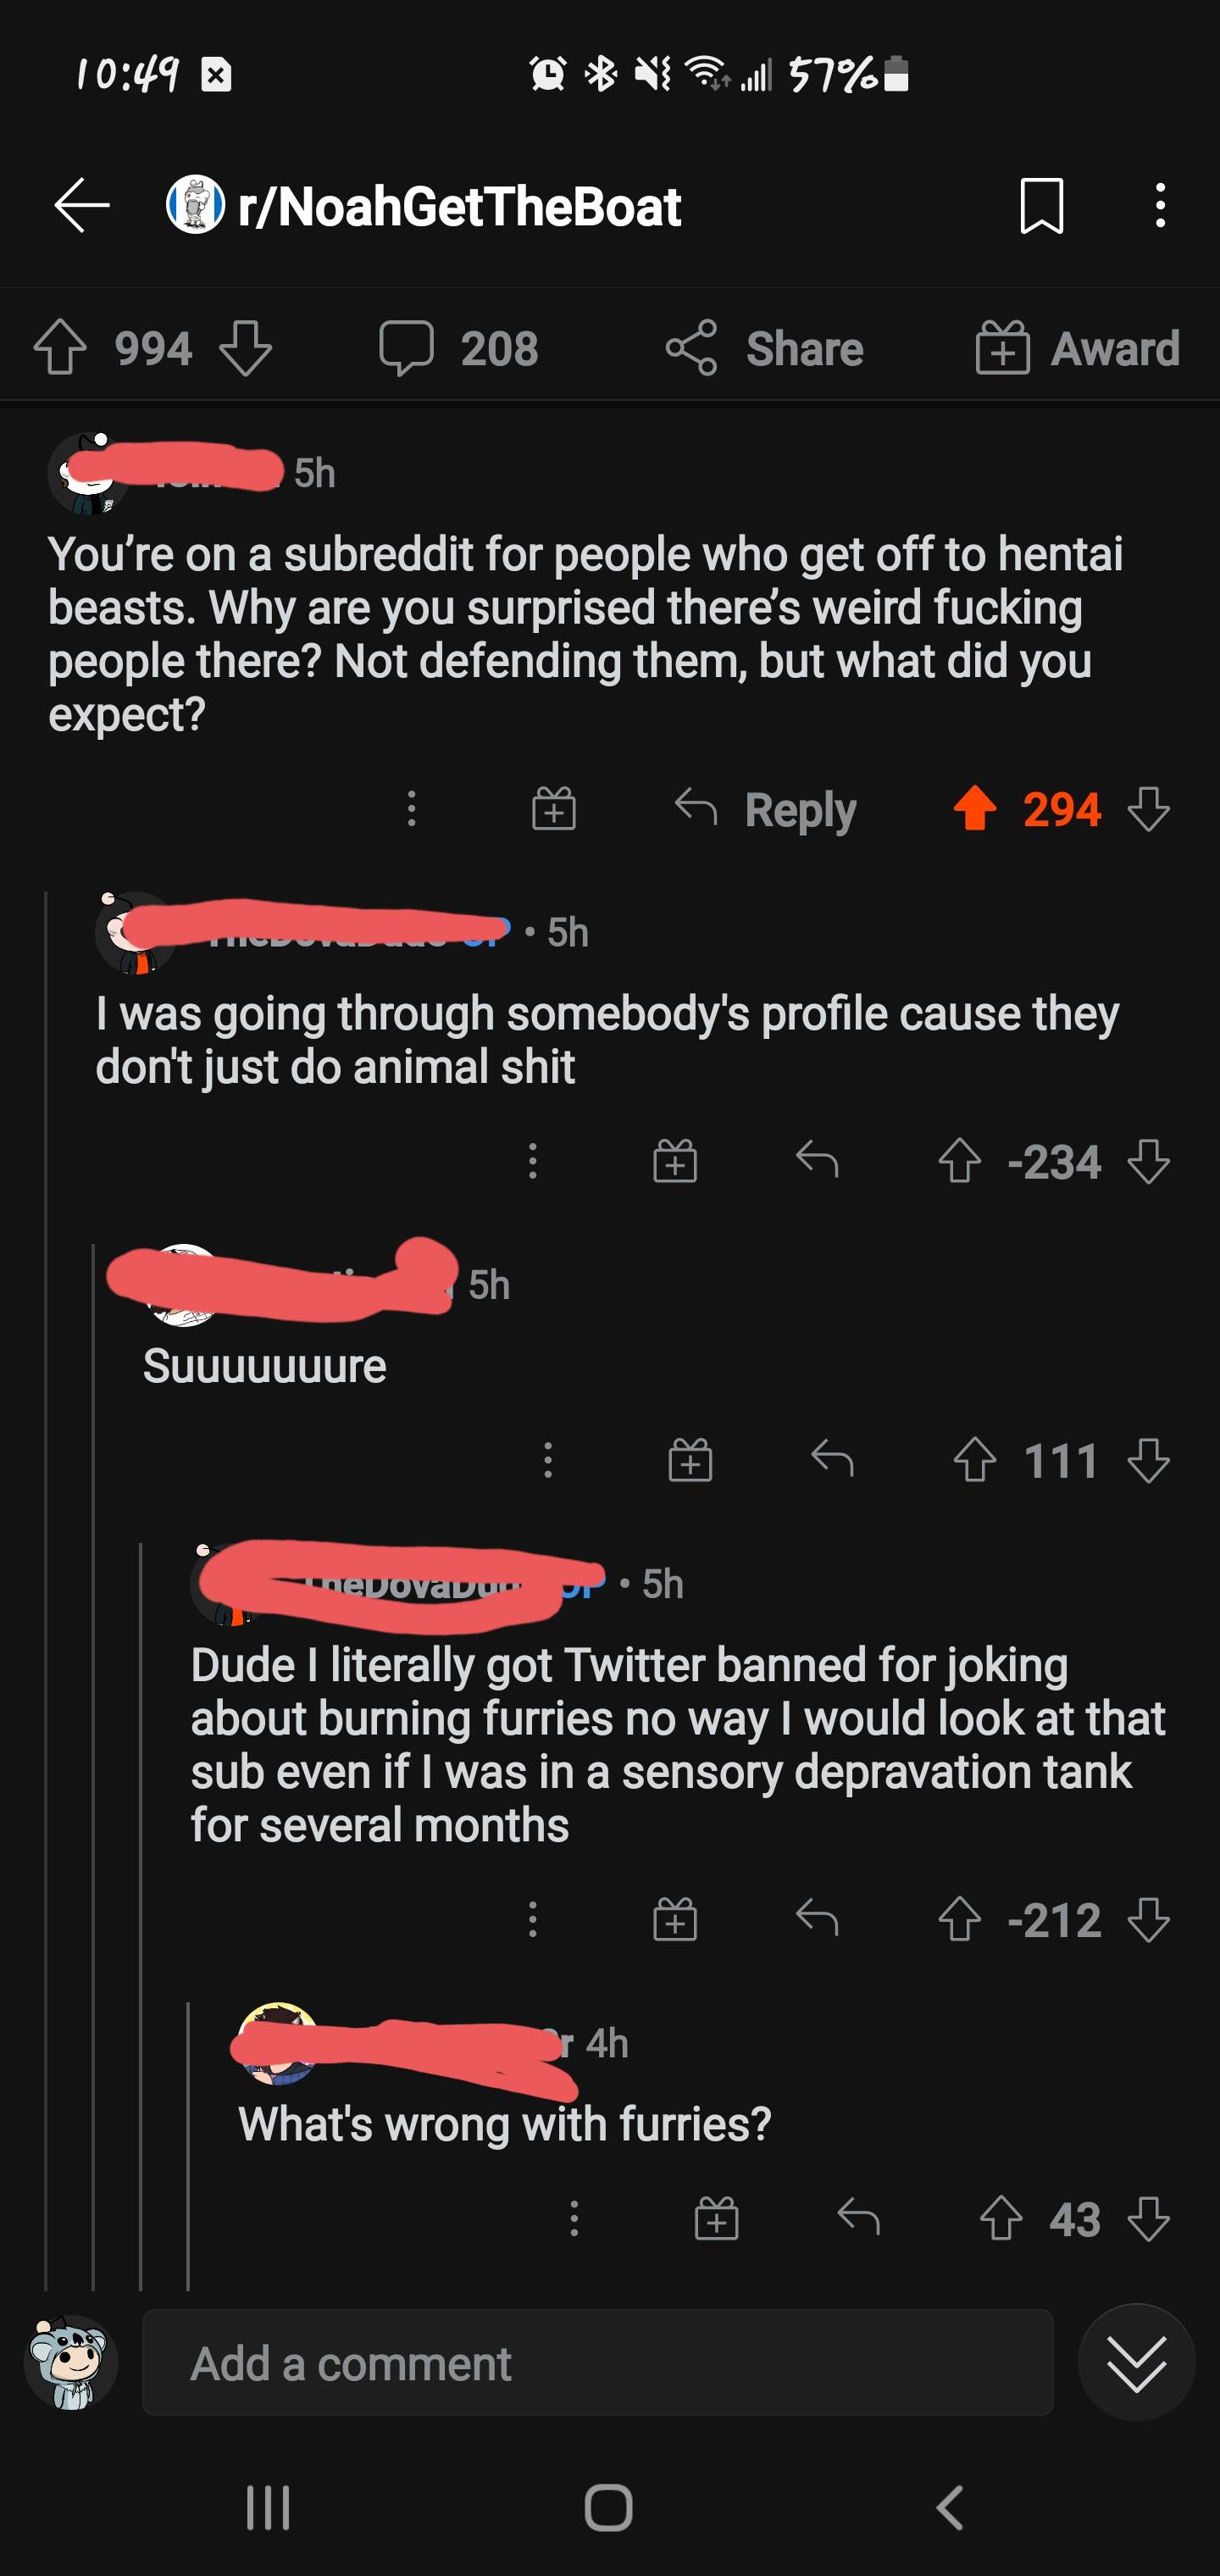The image size is (1220, 2576).
Task: Share this post
Action: (765, 348)
